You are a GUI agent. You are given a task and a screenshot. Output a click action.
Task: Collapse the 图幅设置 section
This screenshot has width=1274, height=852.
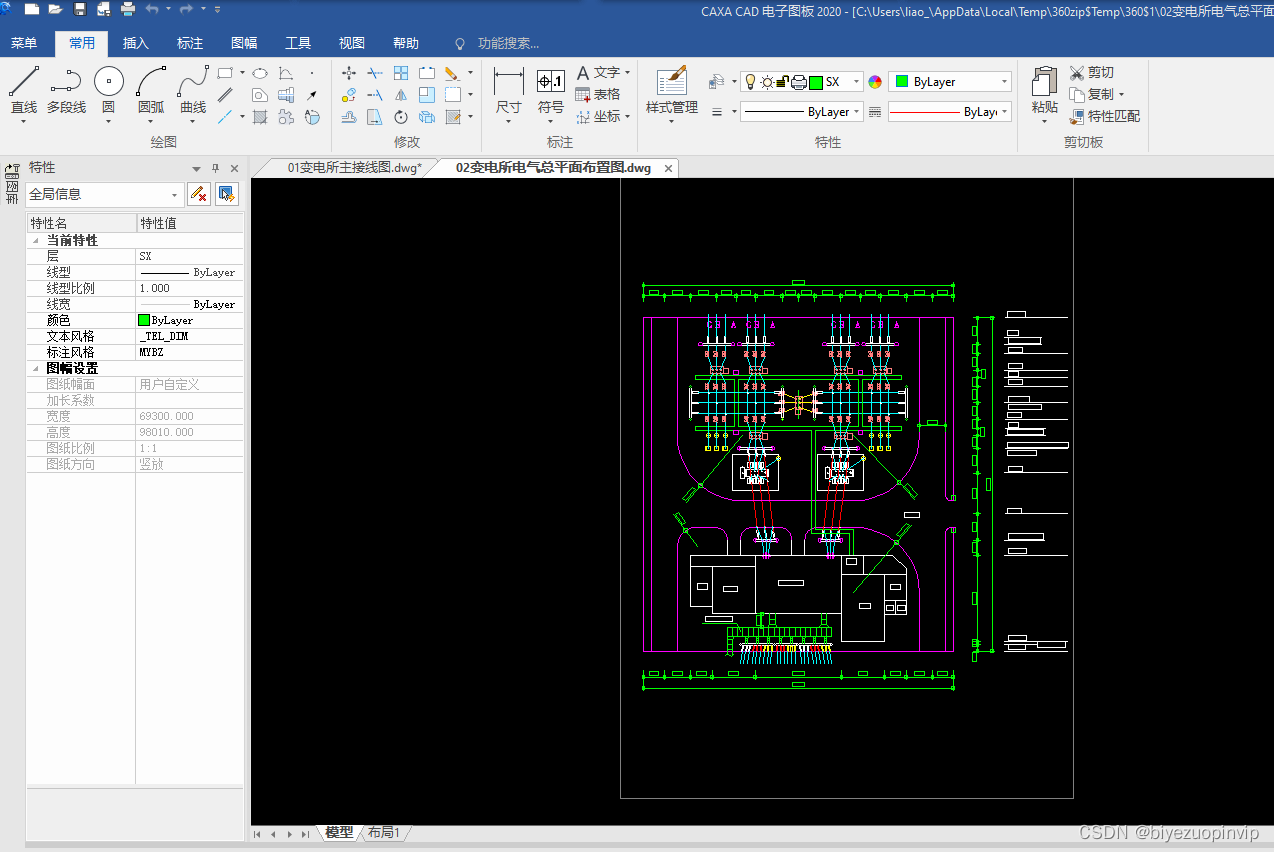[36, 369]
